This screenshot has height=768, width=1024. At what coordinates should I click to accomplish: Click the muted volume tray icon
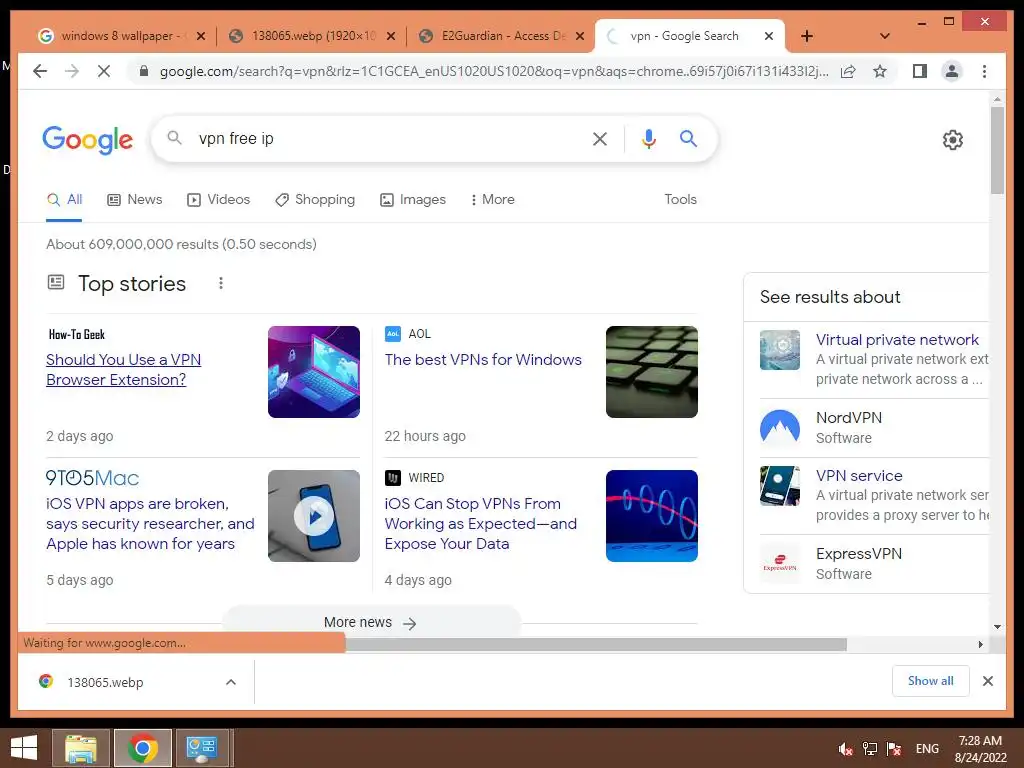pos(845,749)
